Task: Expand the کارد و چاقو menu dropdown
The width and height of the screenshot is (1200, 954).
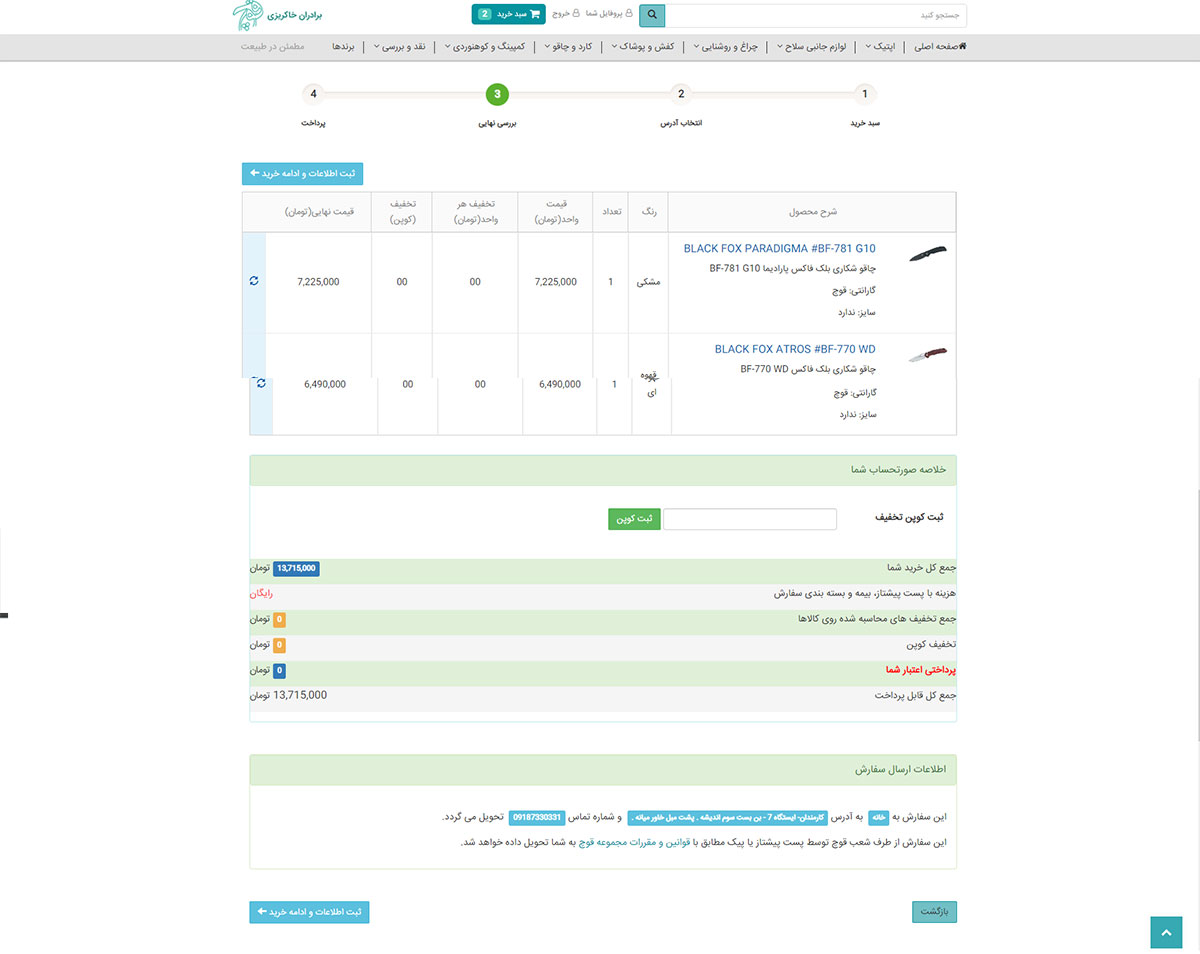Action: (x=574, y=47)
